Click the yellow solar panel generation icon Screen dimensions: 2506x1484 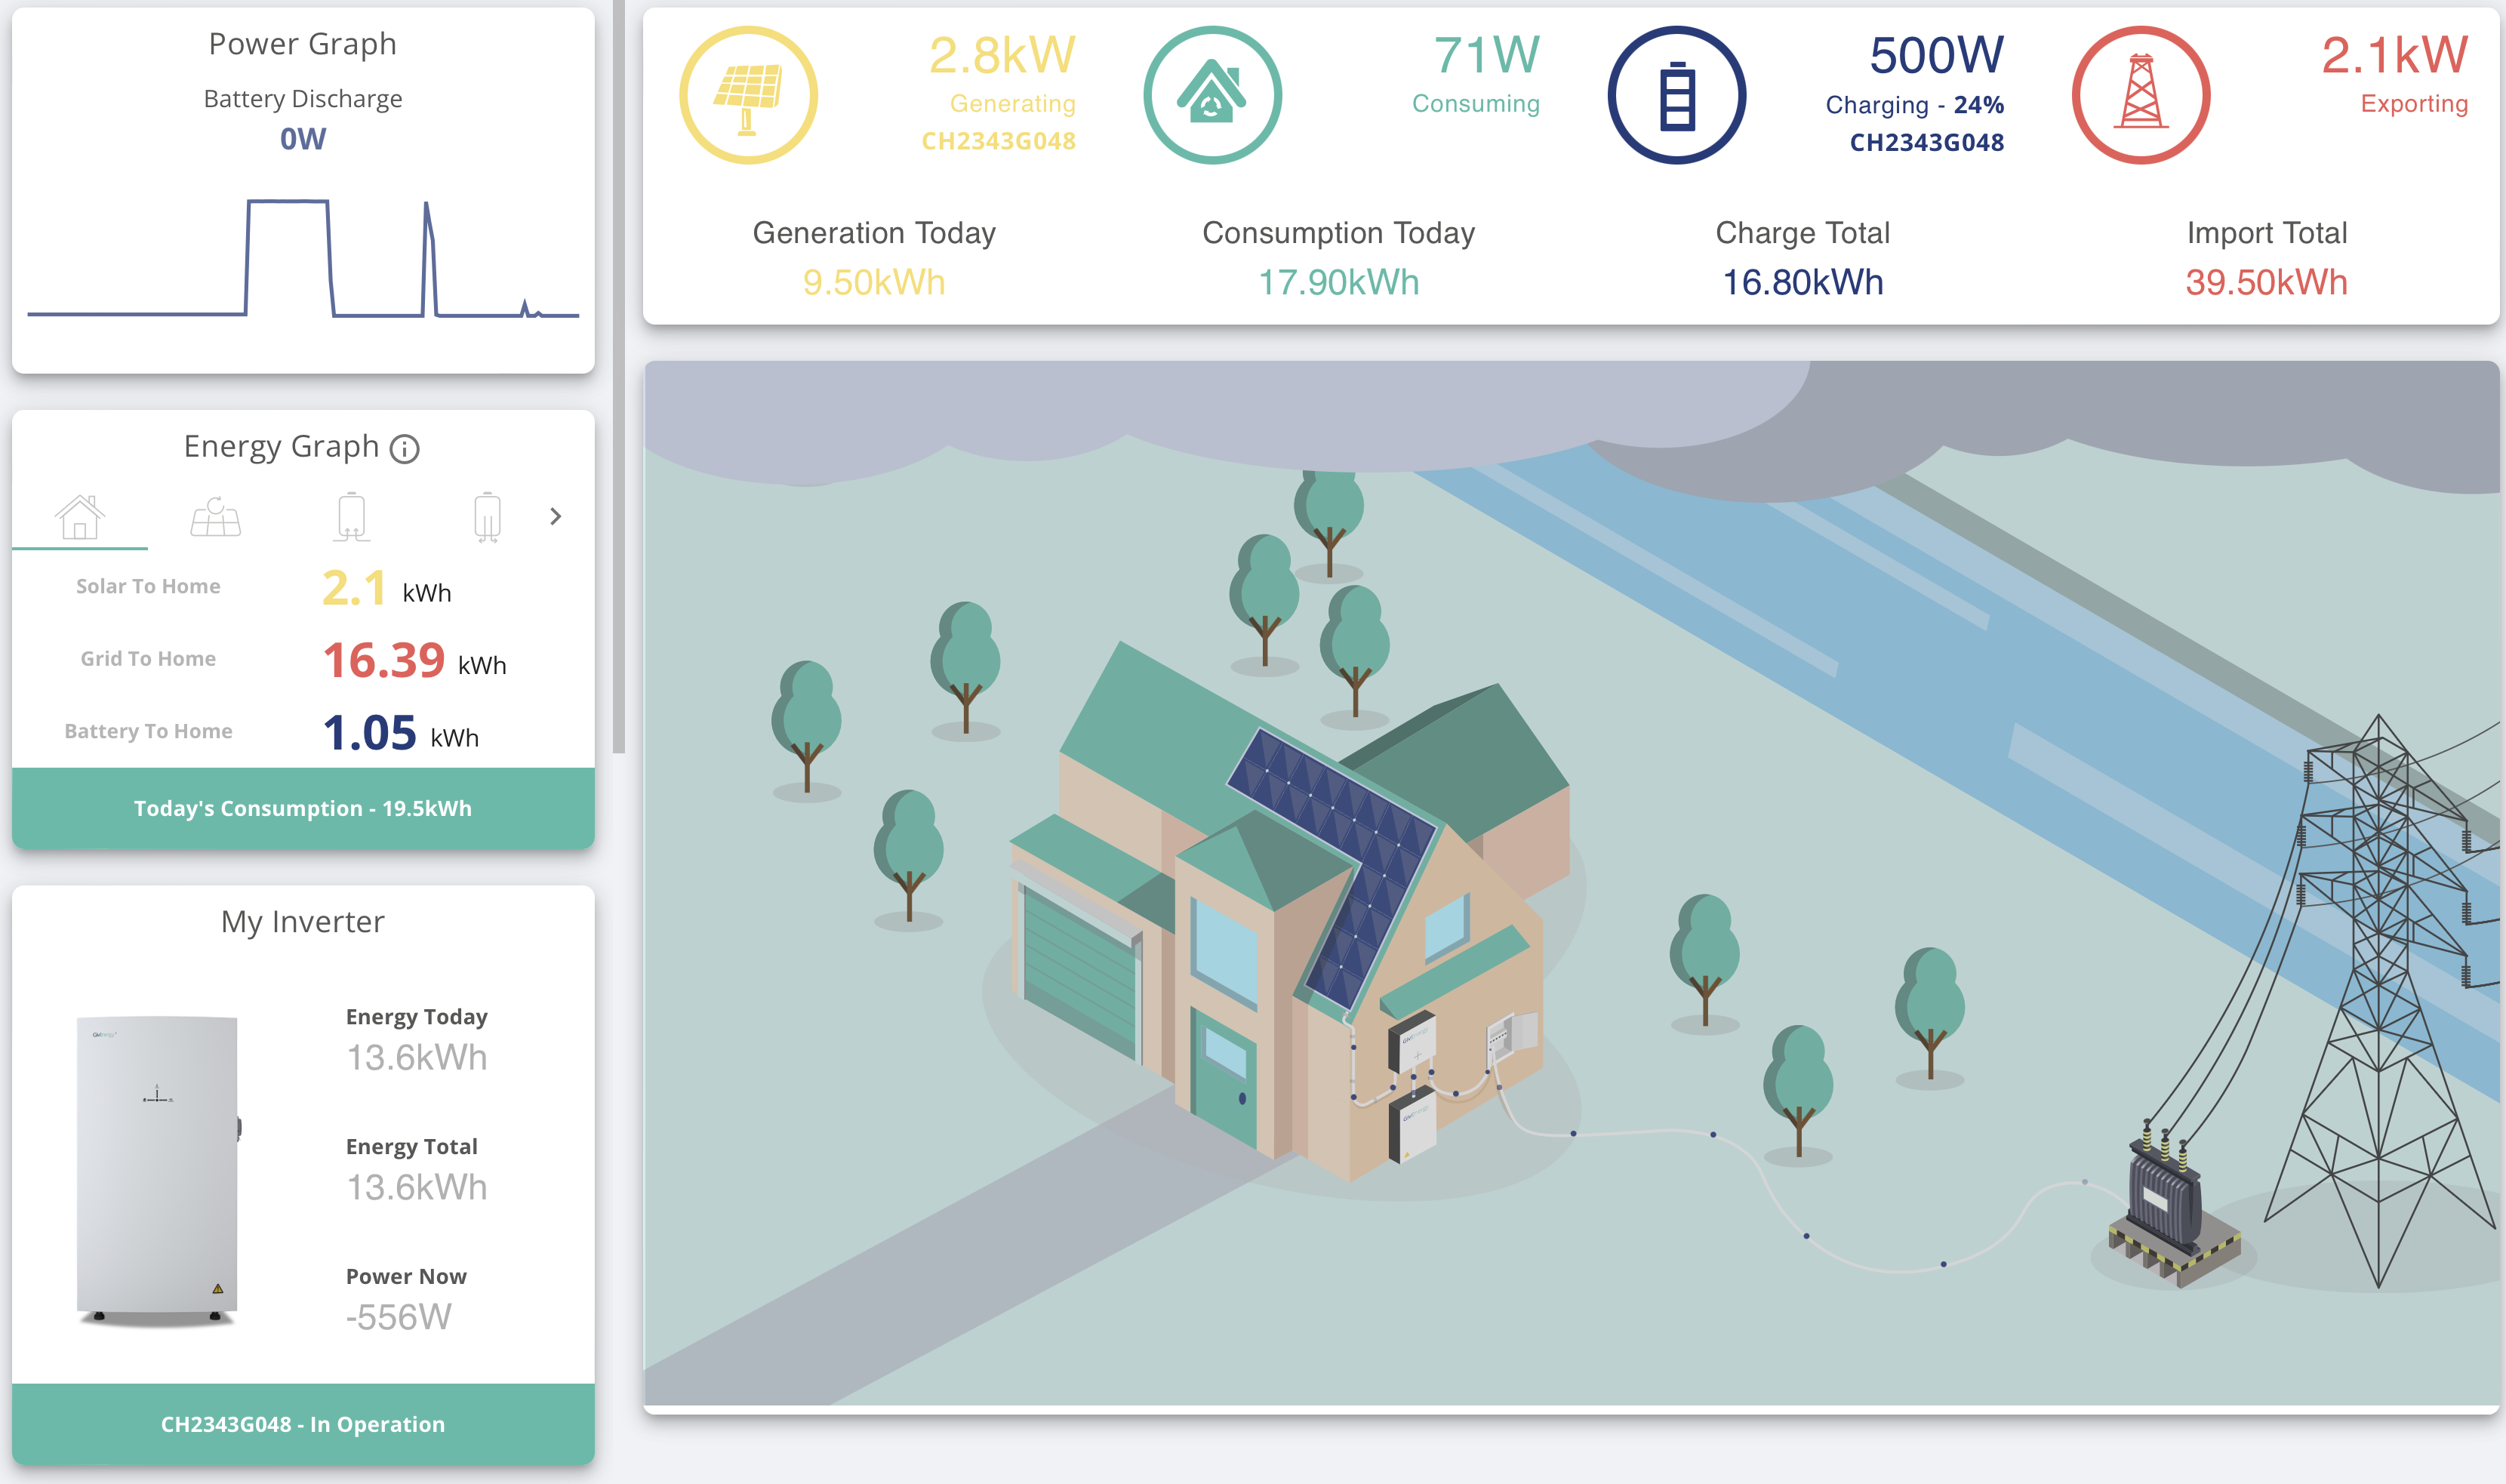click(748, 95)
